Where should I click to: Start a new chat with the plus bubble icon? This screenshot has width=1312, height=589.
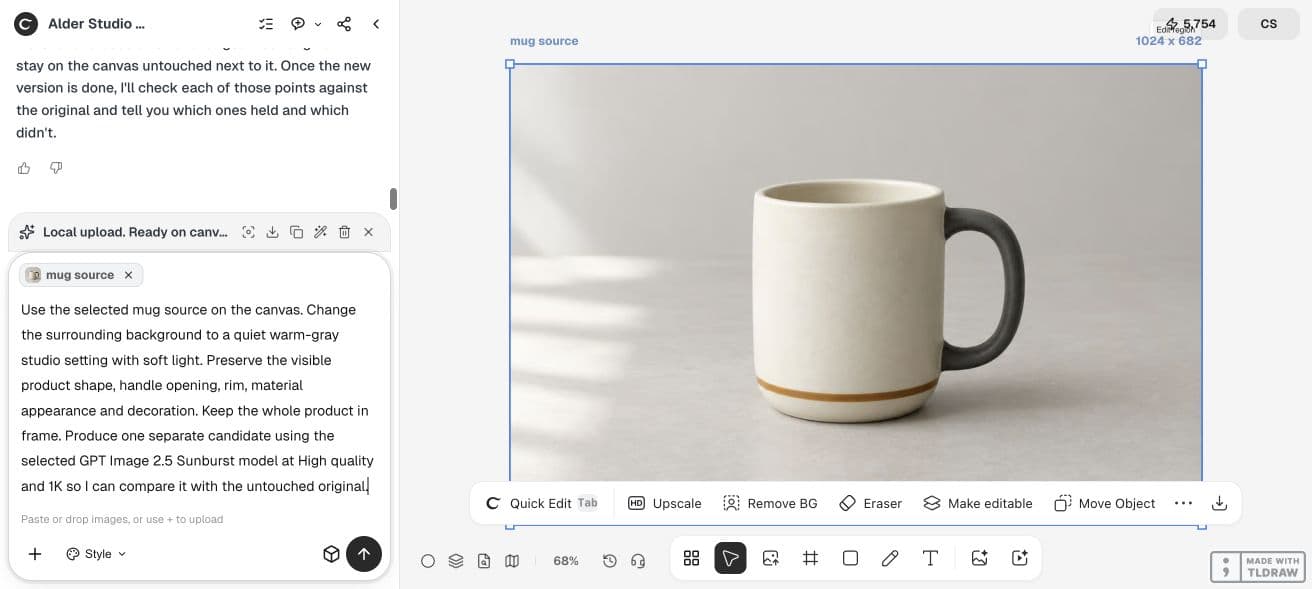click(x=298, y=24)
